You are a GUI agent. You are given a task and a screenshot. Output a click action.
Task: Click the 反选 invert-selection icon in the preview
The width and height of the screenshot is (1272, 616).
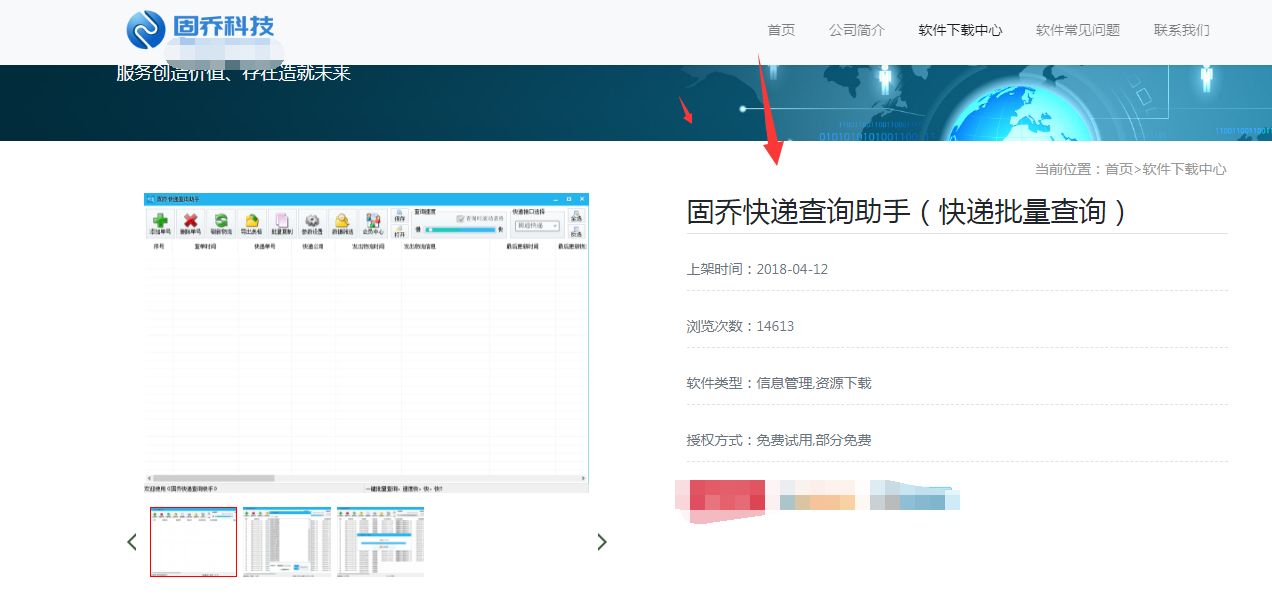coord(576,232)
